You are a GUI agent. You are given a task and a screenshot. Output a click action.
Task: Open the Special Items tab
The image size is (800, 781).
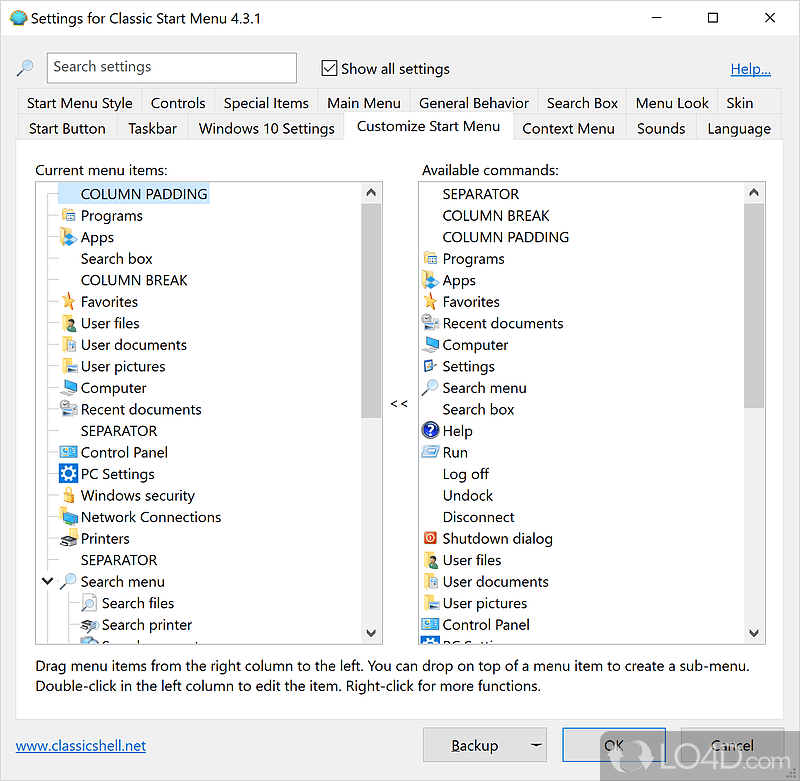pos(266,103)
